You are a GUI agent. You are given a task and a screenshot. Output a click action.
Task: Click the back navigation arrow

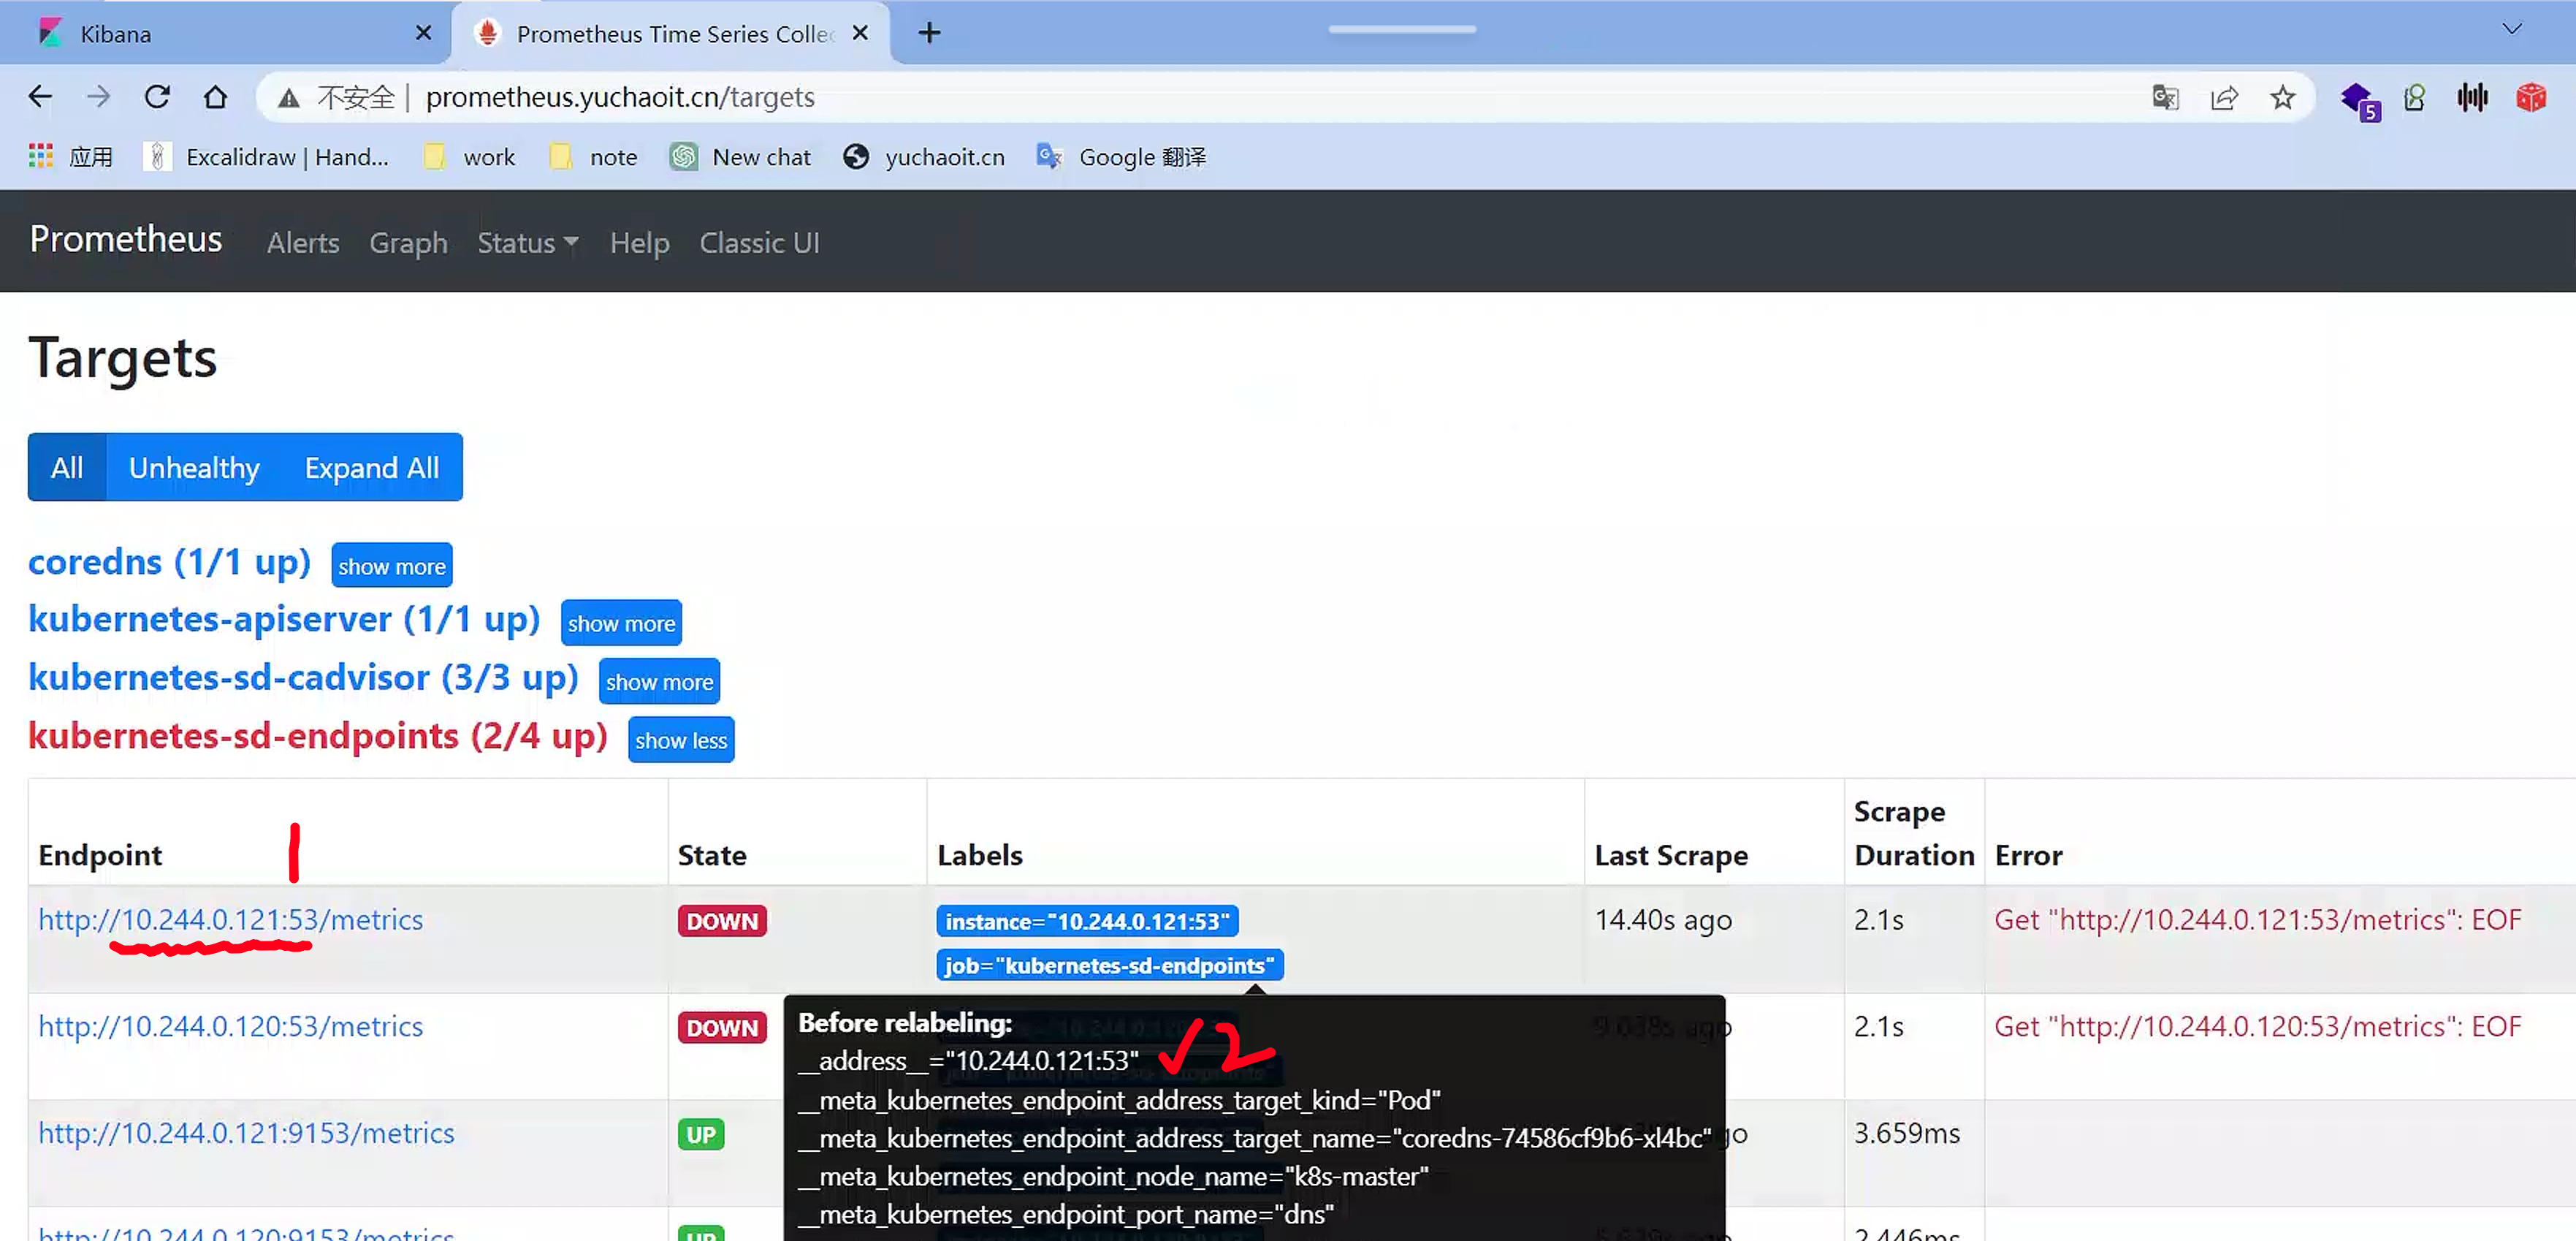(x=40, y=97)
